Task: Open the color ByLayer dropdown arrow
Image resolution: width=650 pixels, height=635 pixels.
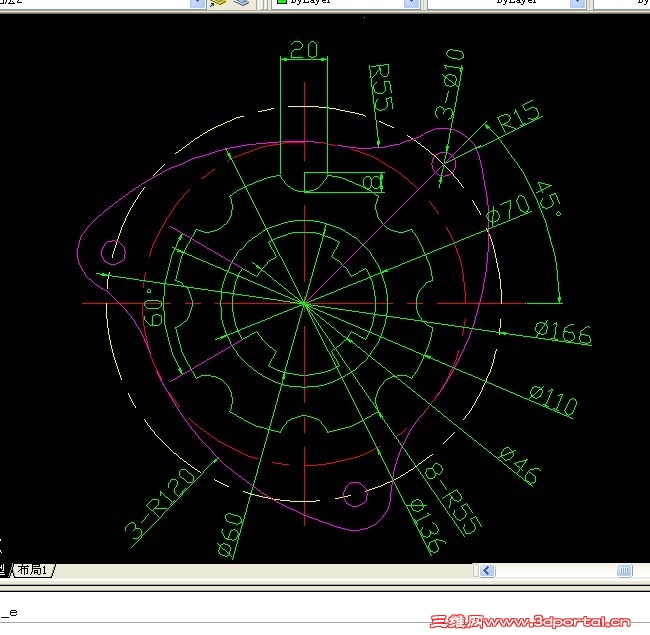Action: pyautogui.click(x=411, y=3)
